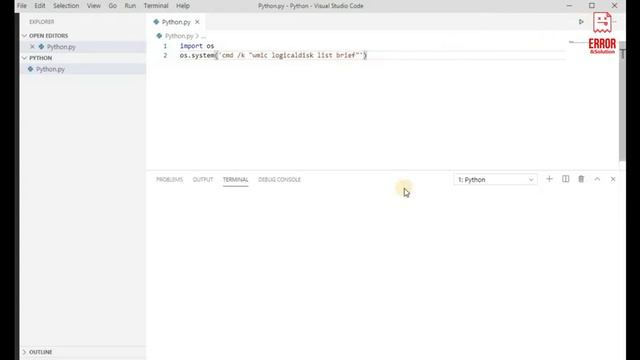Open the File menu
The image size is (640, 360).
click(22, 6)
